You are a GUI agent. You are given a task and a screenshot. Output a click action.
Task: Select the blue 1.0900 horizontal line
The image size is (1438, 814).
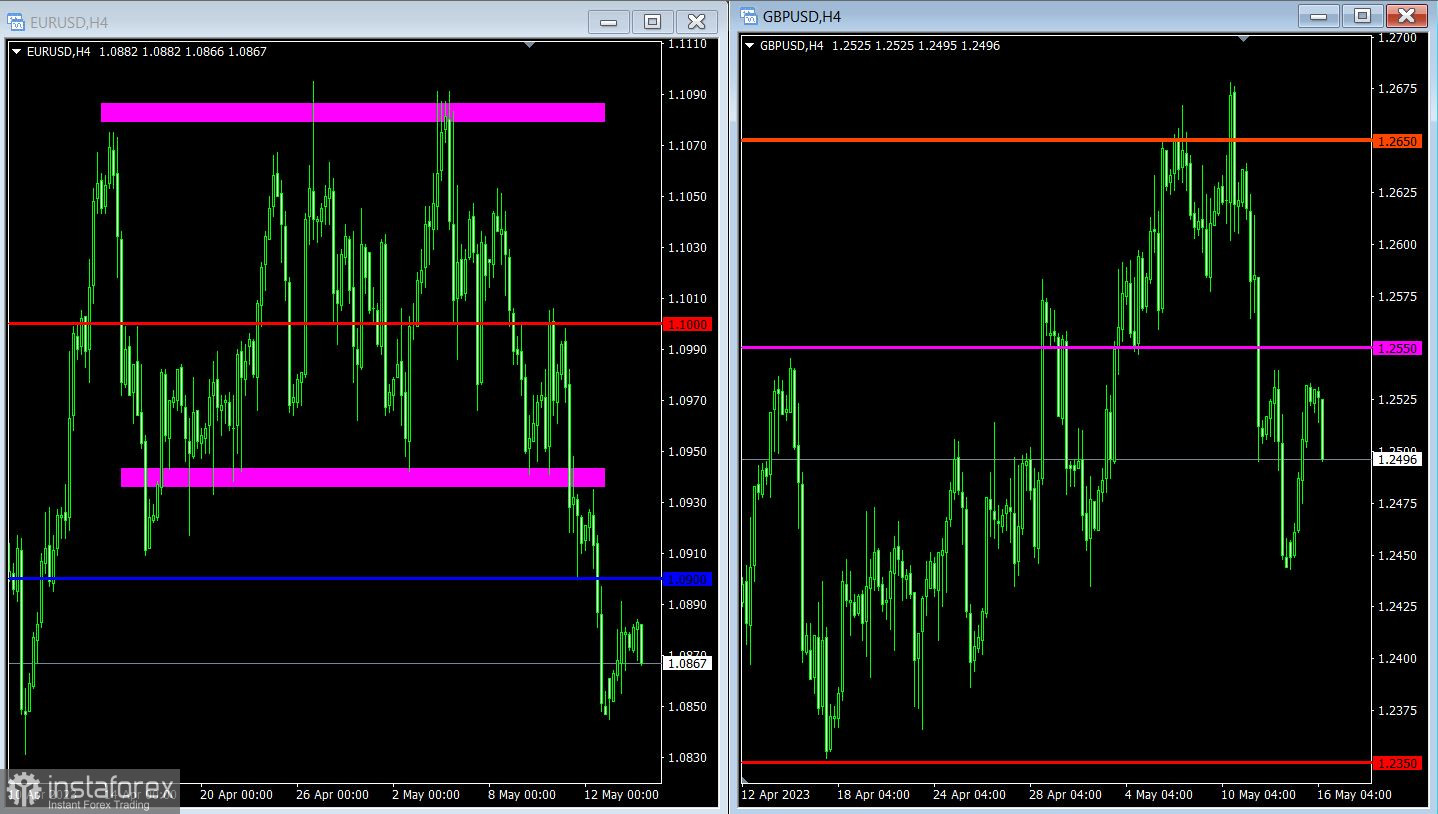[x=335, y=578]
